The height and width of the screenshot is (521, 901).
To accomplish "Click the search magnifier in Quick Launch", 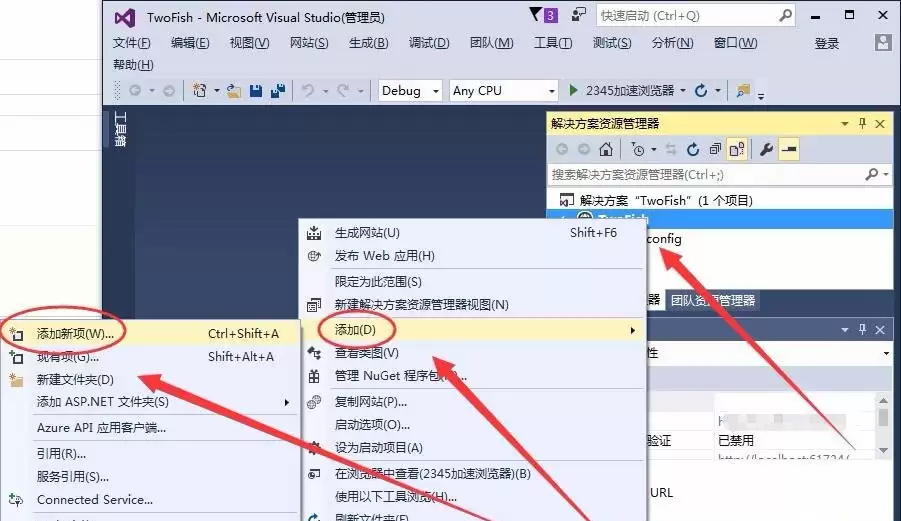I will [786, 16].
